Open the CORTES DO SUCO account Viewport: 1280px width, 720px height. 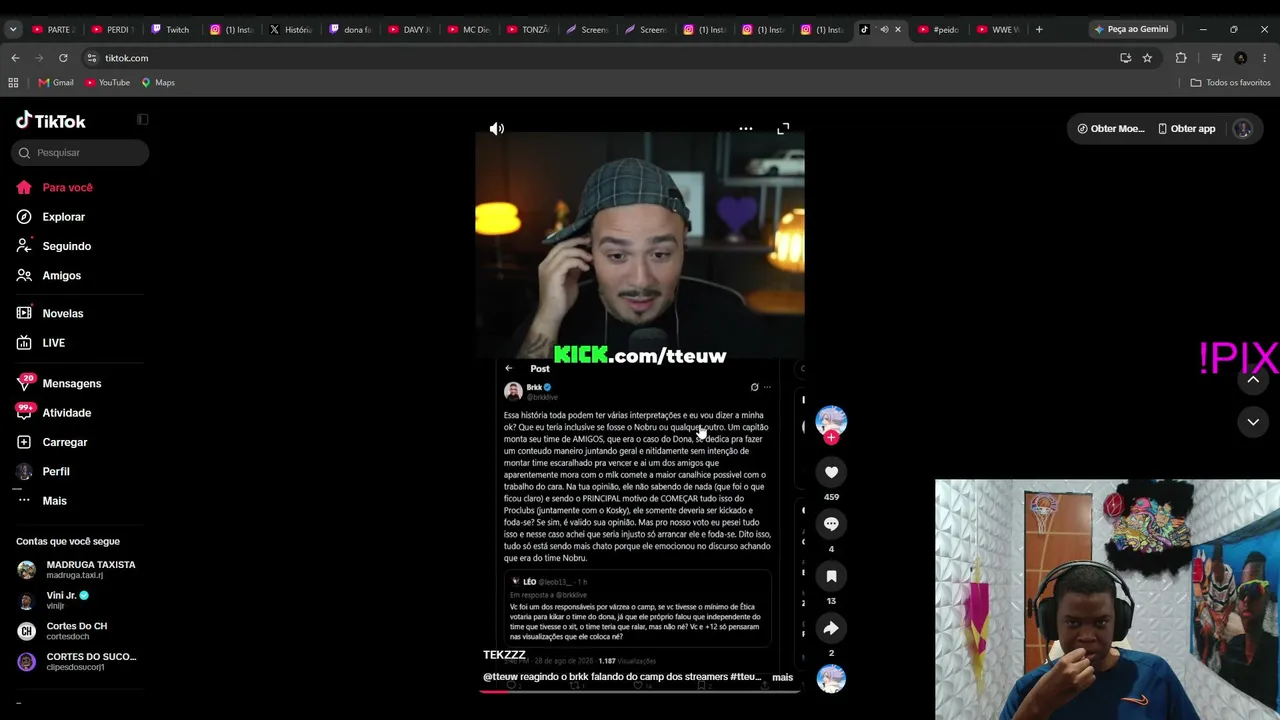(x=80, y=662)
